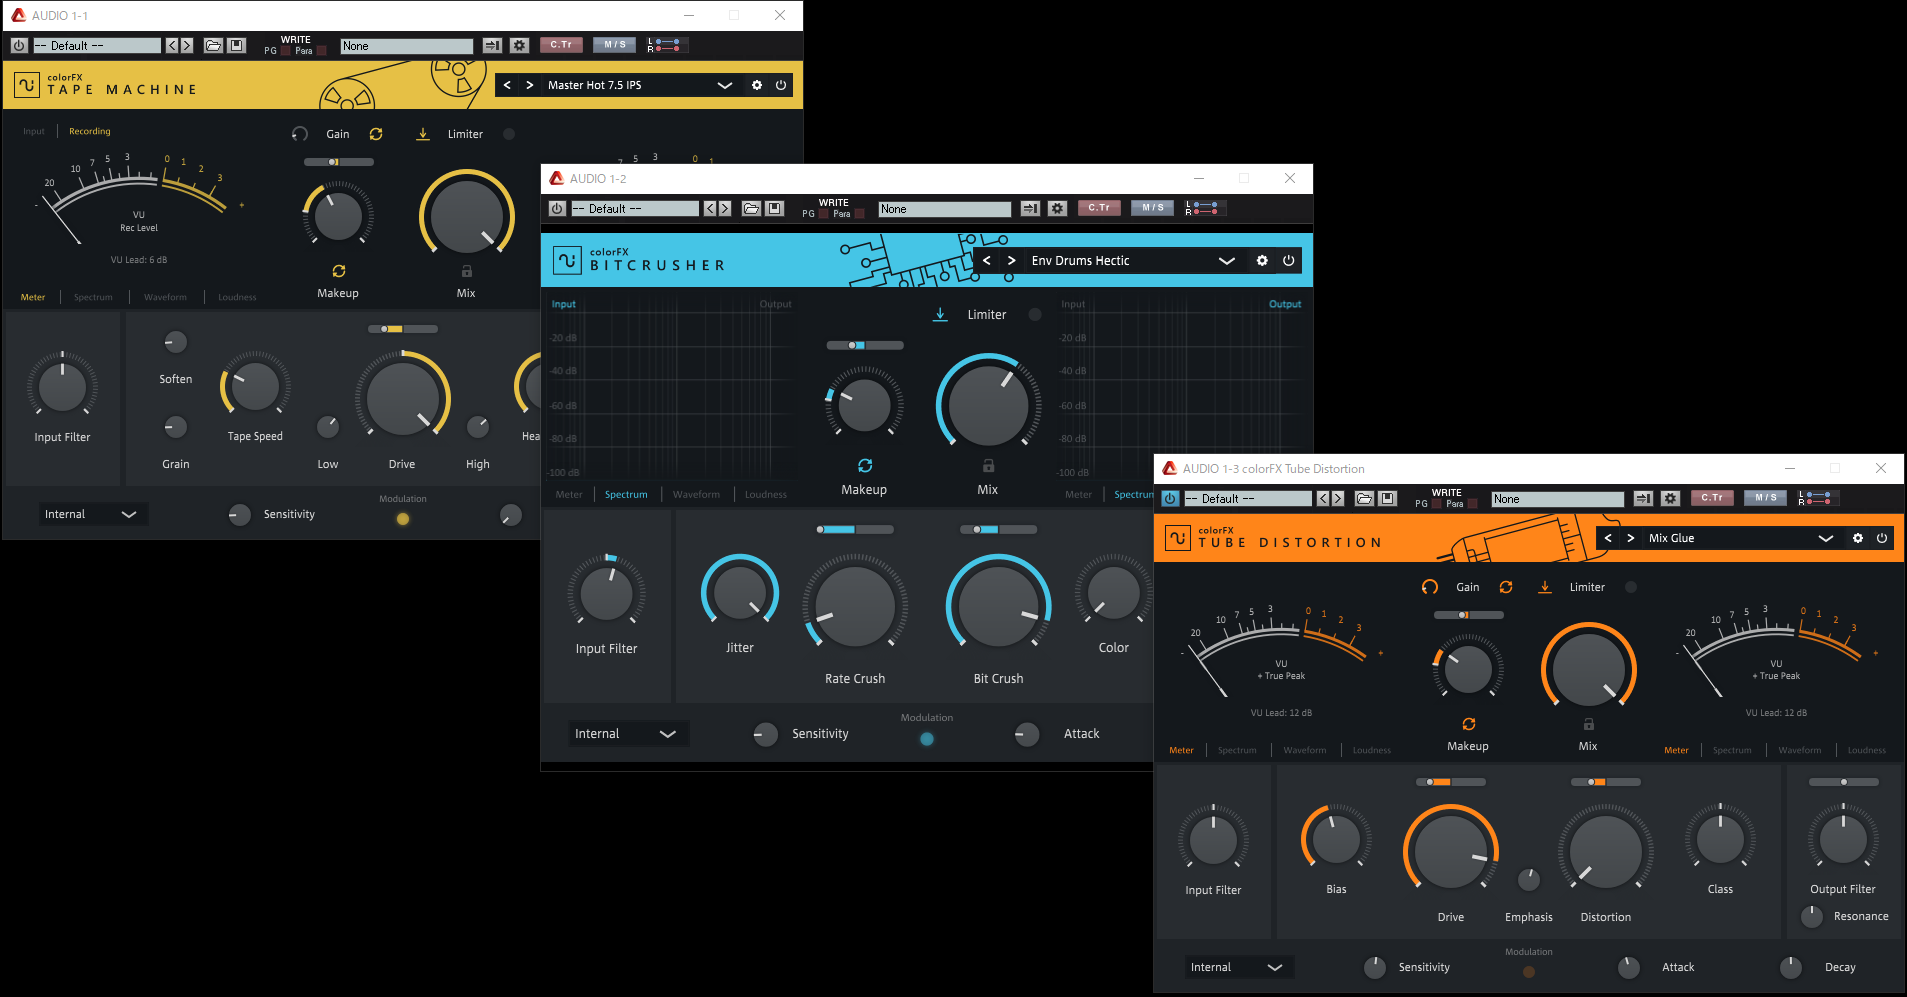Screen dimensions: 1907x997
Task: Toggle the Limiter in Tape Machine
Action: 509,134
